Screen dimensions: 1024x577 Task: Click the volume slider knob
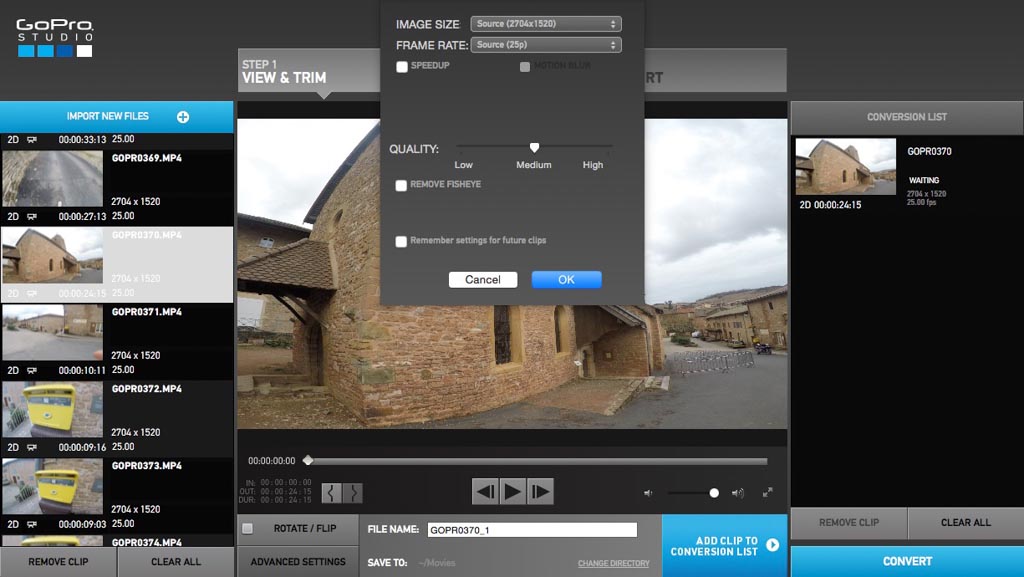tap(714, 493)
